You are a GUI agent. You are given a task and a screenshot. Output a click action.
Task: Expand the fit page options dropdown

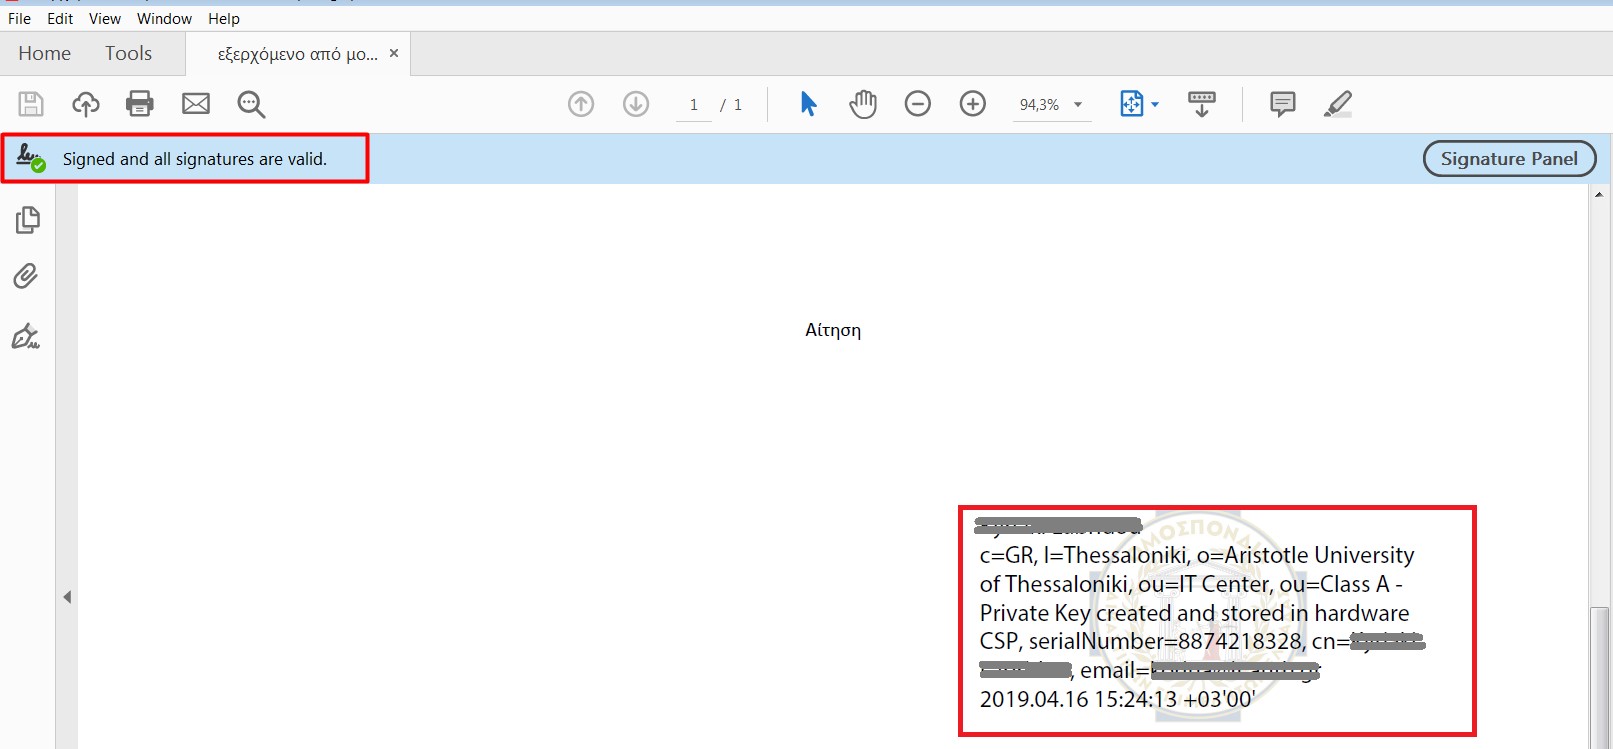point(1155,105)
